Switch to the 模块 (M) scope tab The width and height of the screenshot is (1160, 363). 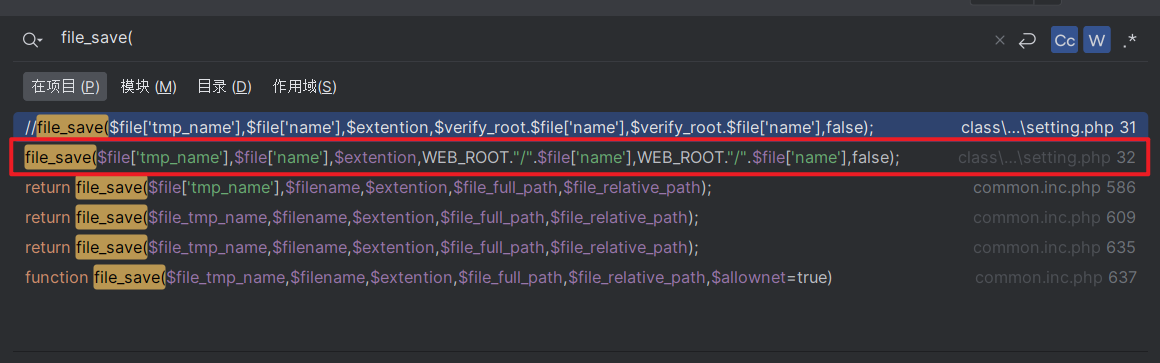[148, 87]
